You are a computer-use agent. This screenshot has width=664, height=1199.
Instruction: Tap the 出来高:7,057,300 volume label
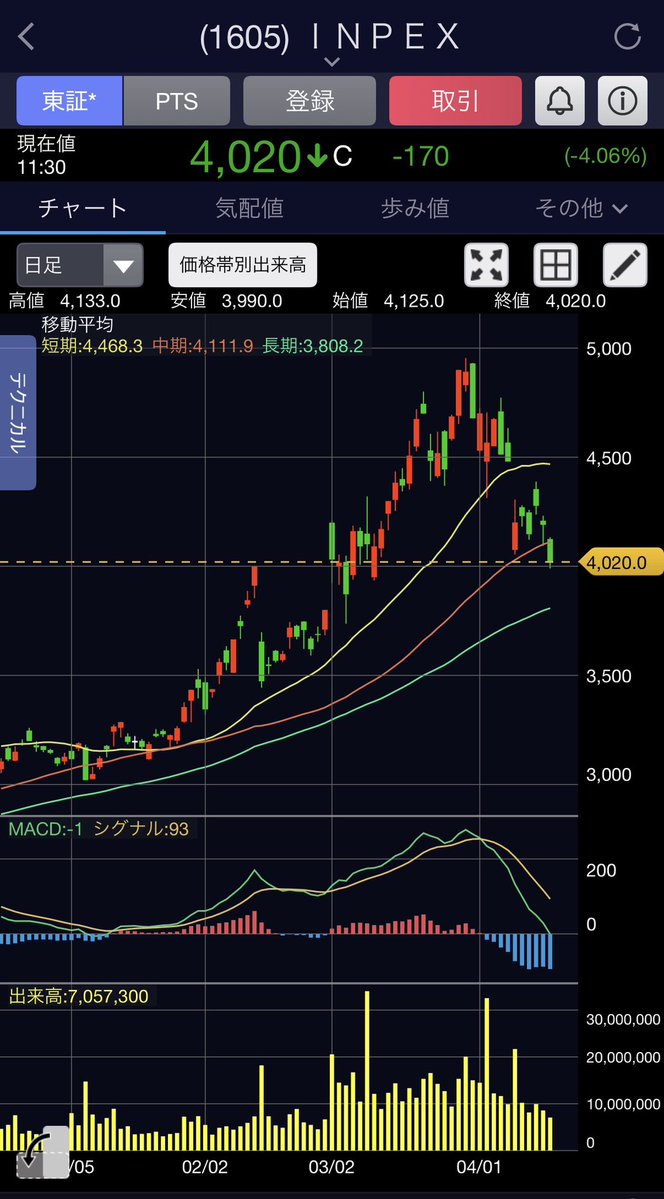tap(79, 996)
